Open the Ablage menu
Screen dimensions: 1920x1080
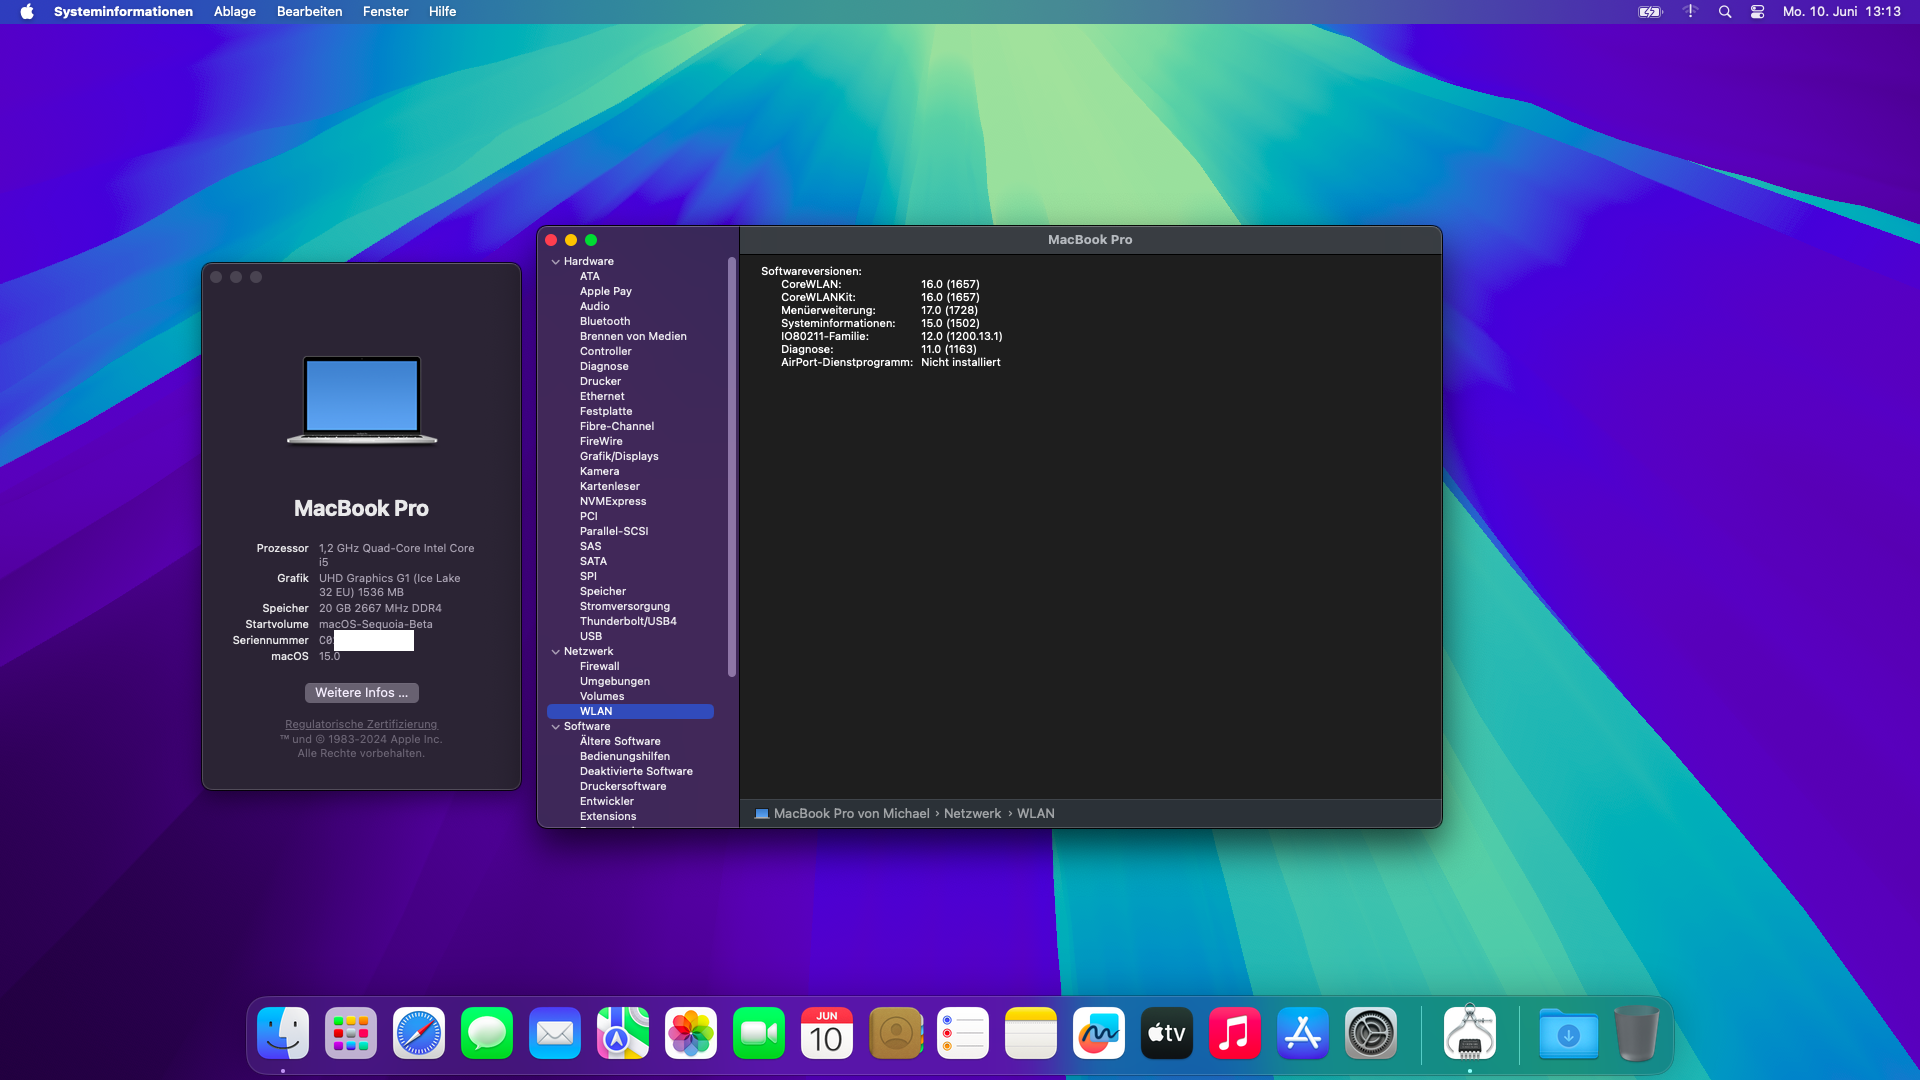pos(235,12)
